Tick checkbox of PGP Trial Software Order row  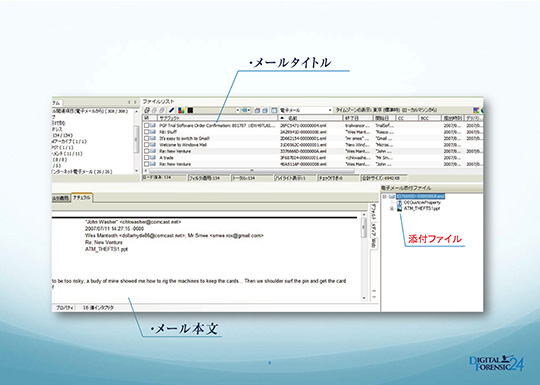coord(147,125)
